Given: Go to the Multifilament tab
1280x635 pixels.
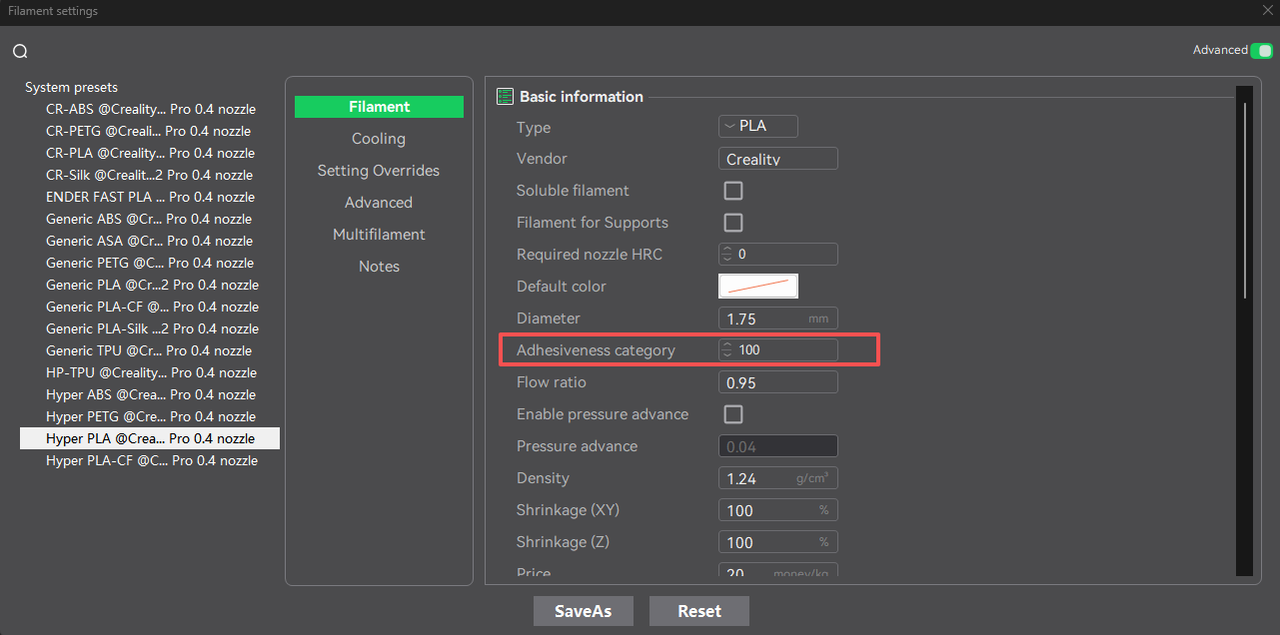Looking at the screenshot, I should coord(378,235).
